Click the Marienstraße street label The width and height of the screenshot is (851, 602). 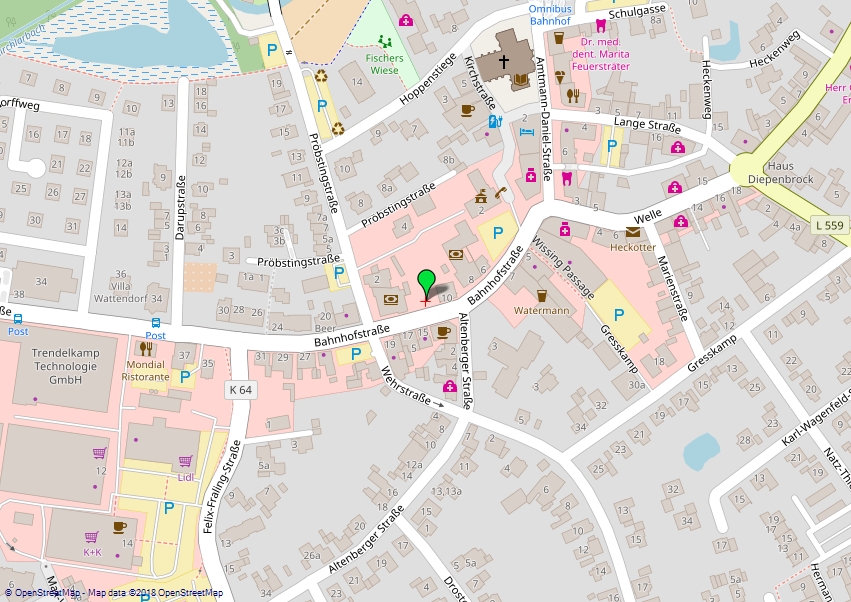(x=673, y=288)
